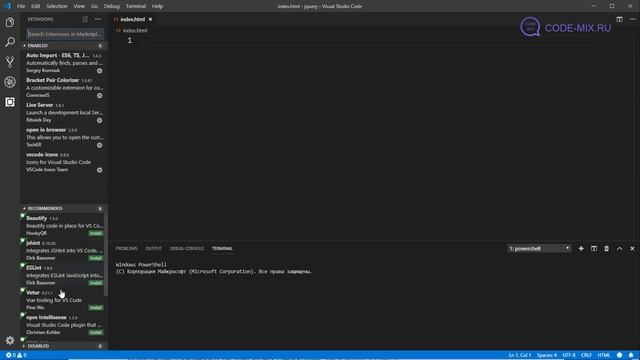Select the Live Server extension entry

(64, 113)
